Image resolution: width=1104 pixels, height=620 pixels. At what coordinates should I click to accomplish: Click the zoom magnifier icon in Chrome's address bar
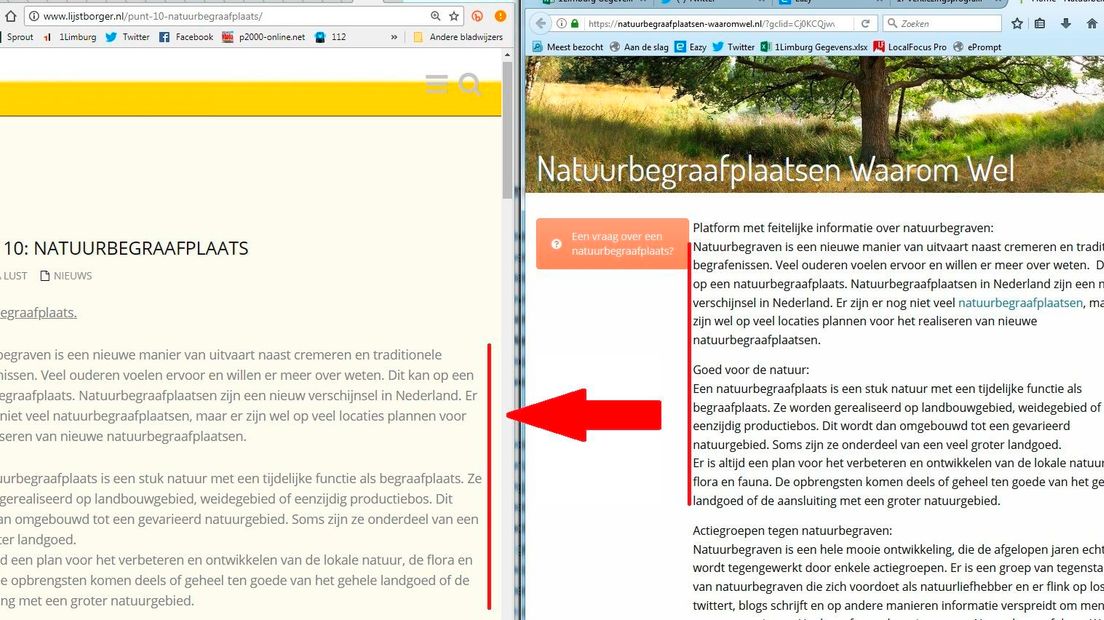(x=435, y=15)
